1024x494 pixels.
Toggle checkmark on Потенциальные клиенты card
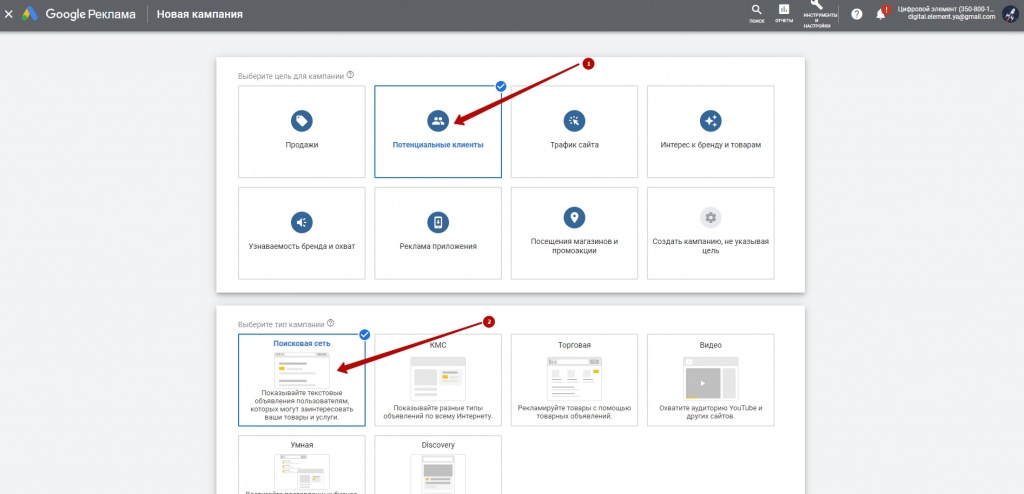pos(501,86)
